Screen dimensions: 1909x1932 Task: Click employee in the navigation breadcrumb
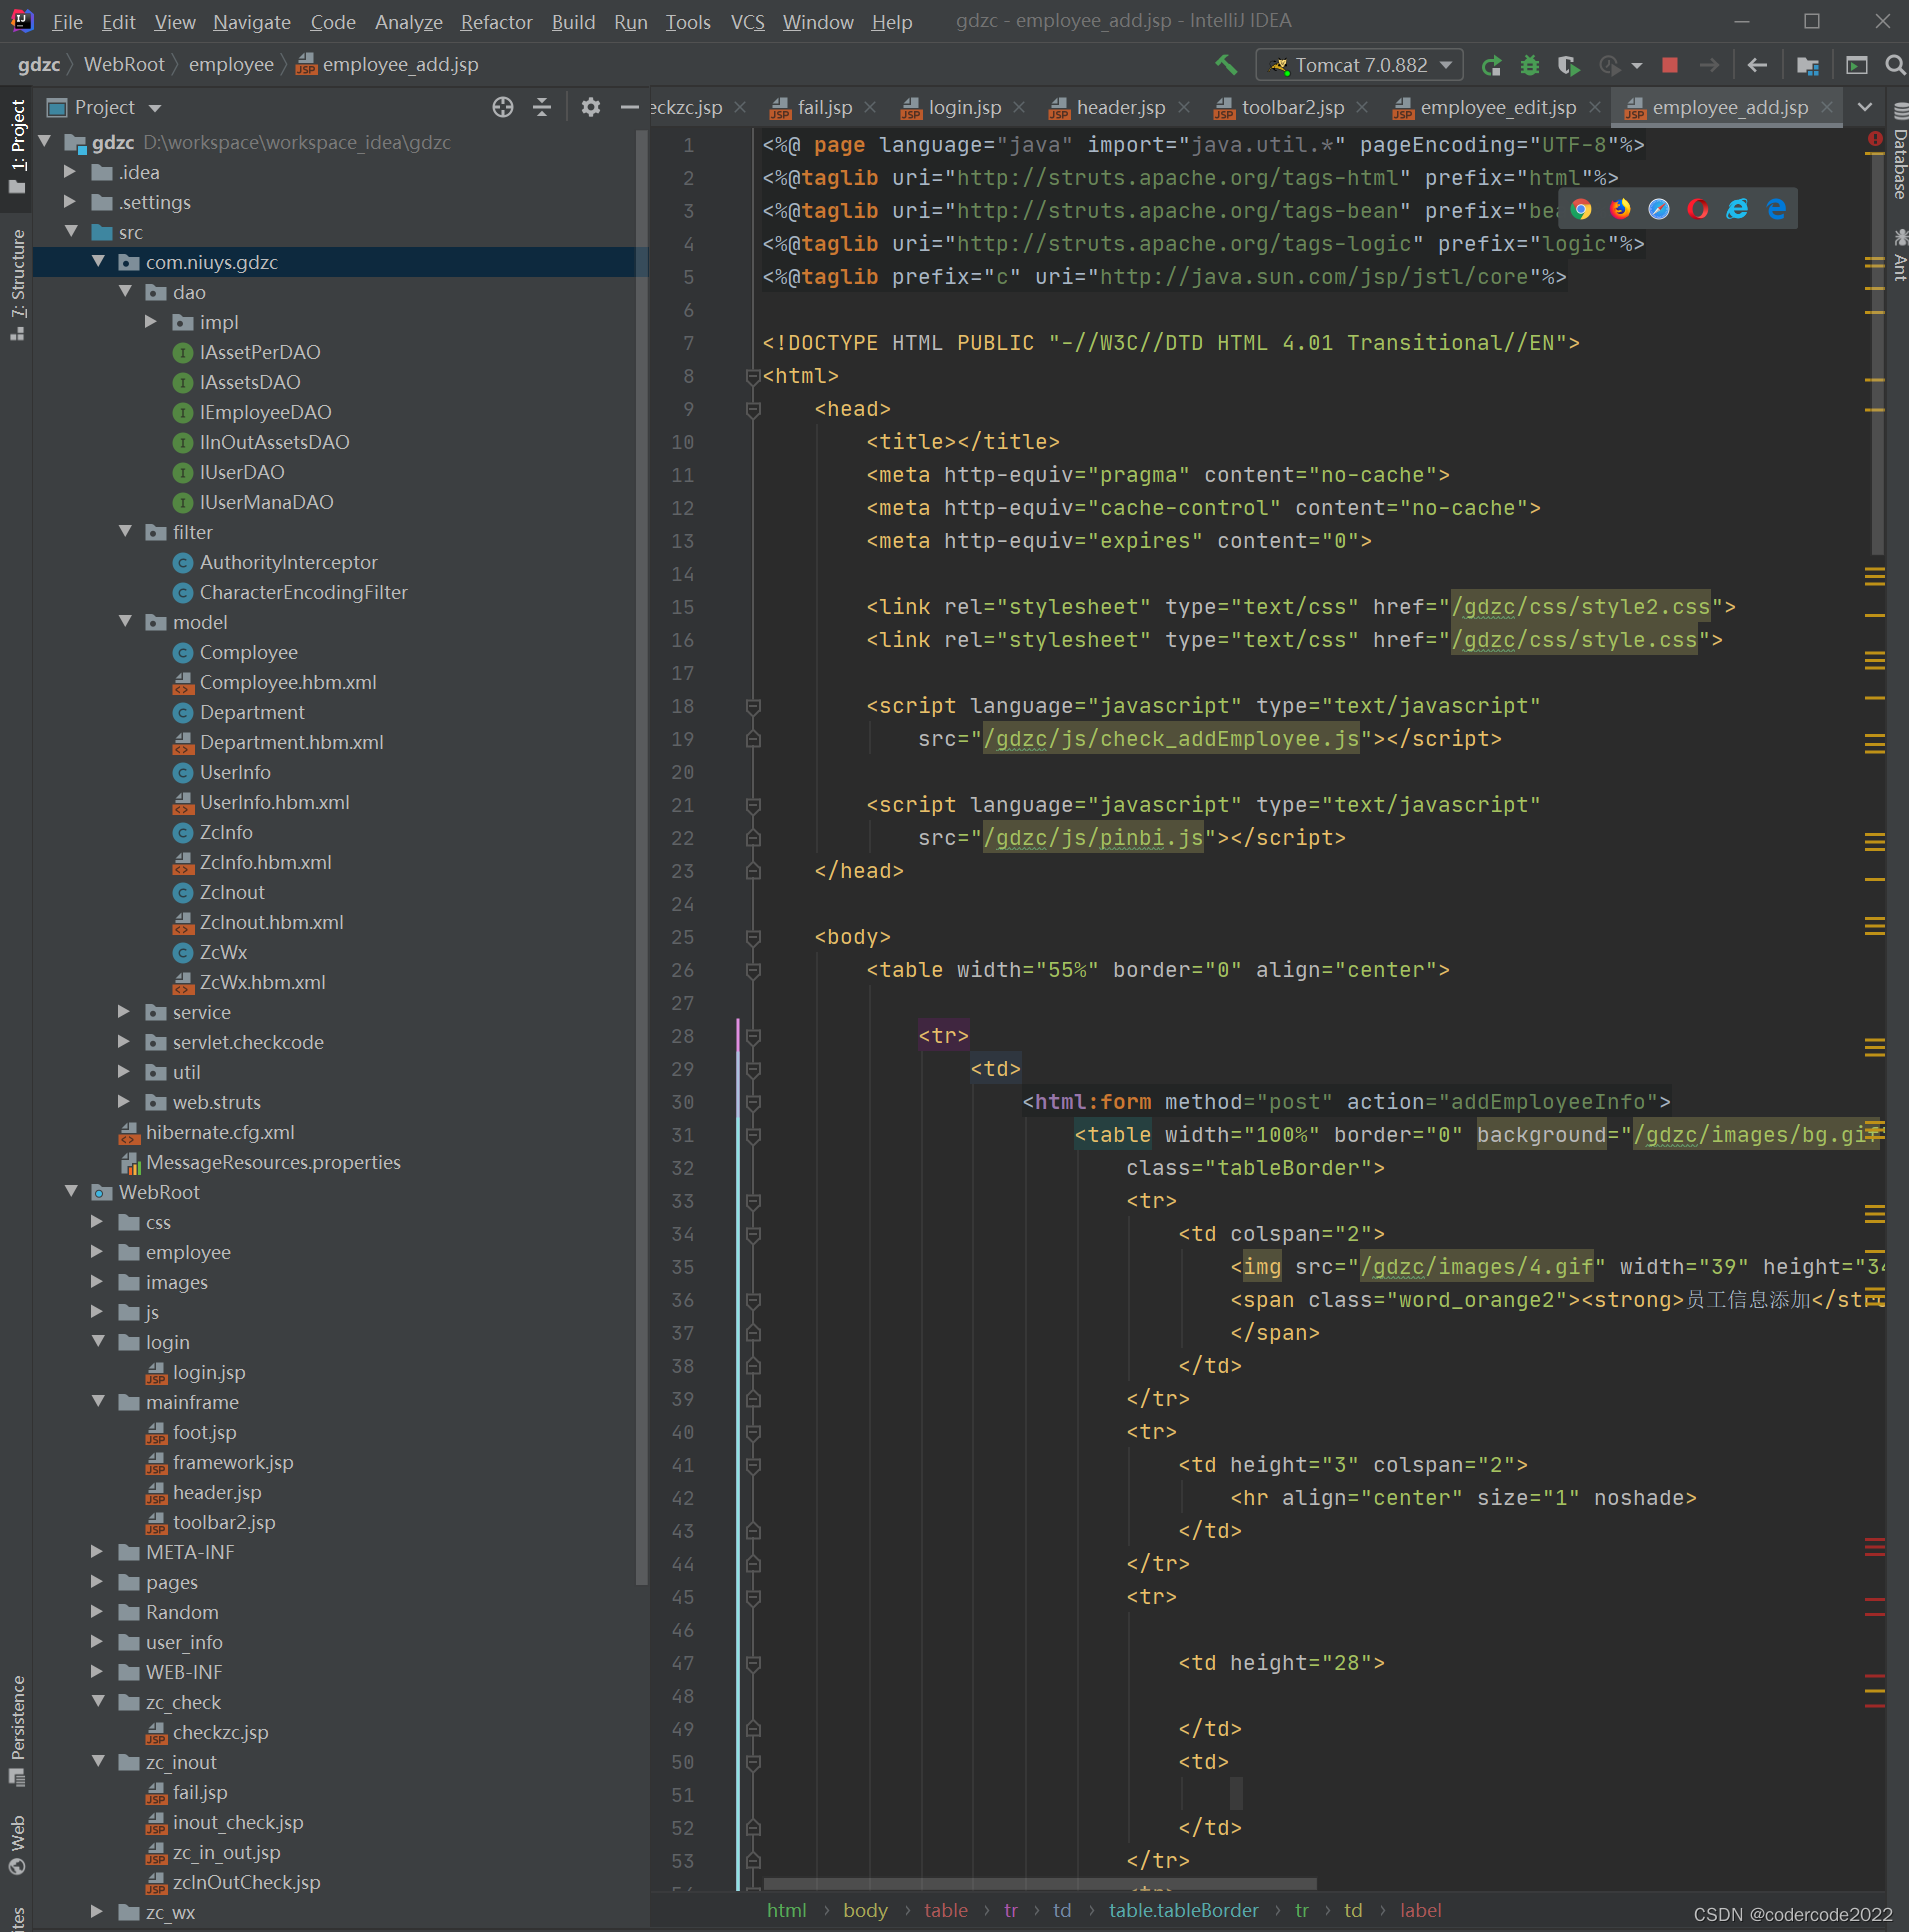(231, 65)
